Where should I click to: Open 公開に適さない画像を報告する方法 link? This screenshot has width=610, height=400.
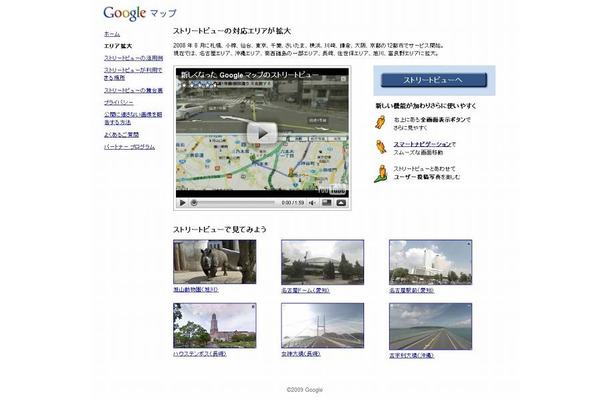133,118
